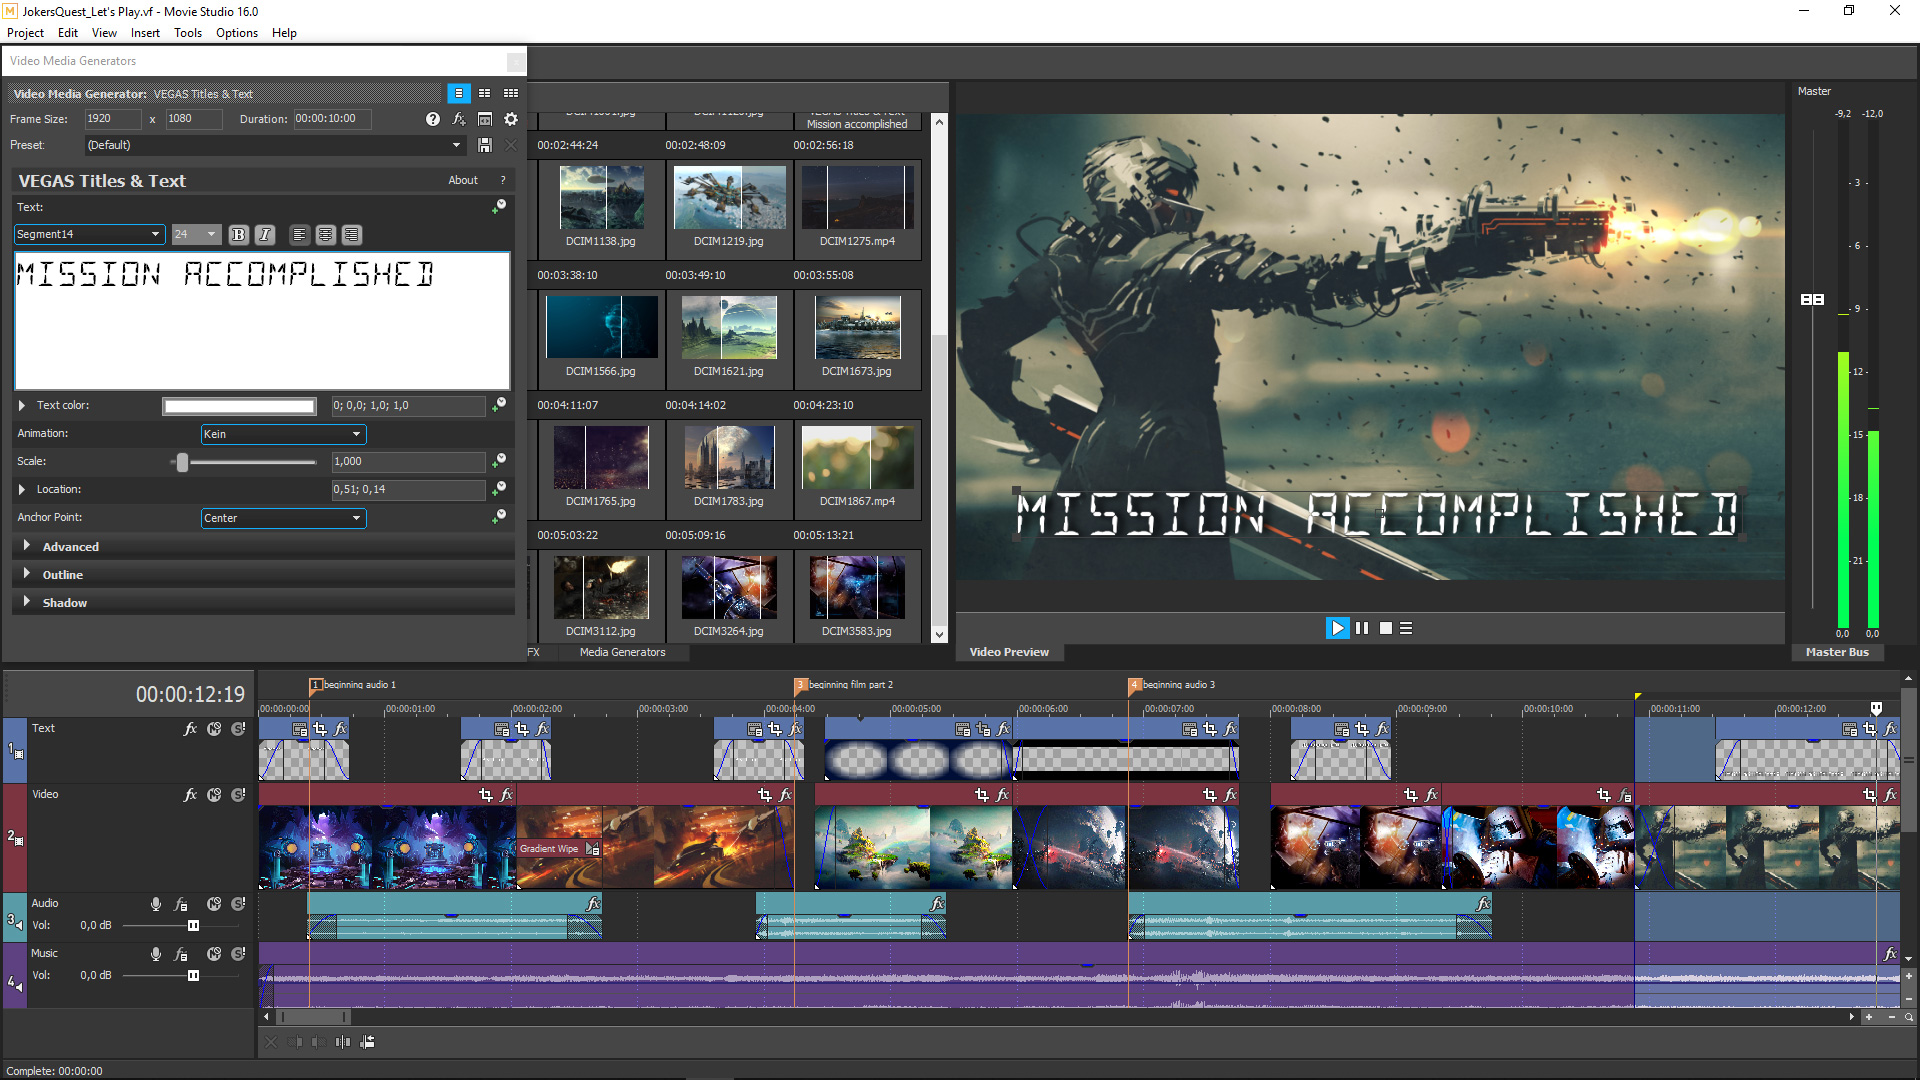Image resolution: width=1920 pixels, height=1080 pixels.
Task: Switch to the Media Generators tab
Action: click(x=622, y=652)
